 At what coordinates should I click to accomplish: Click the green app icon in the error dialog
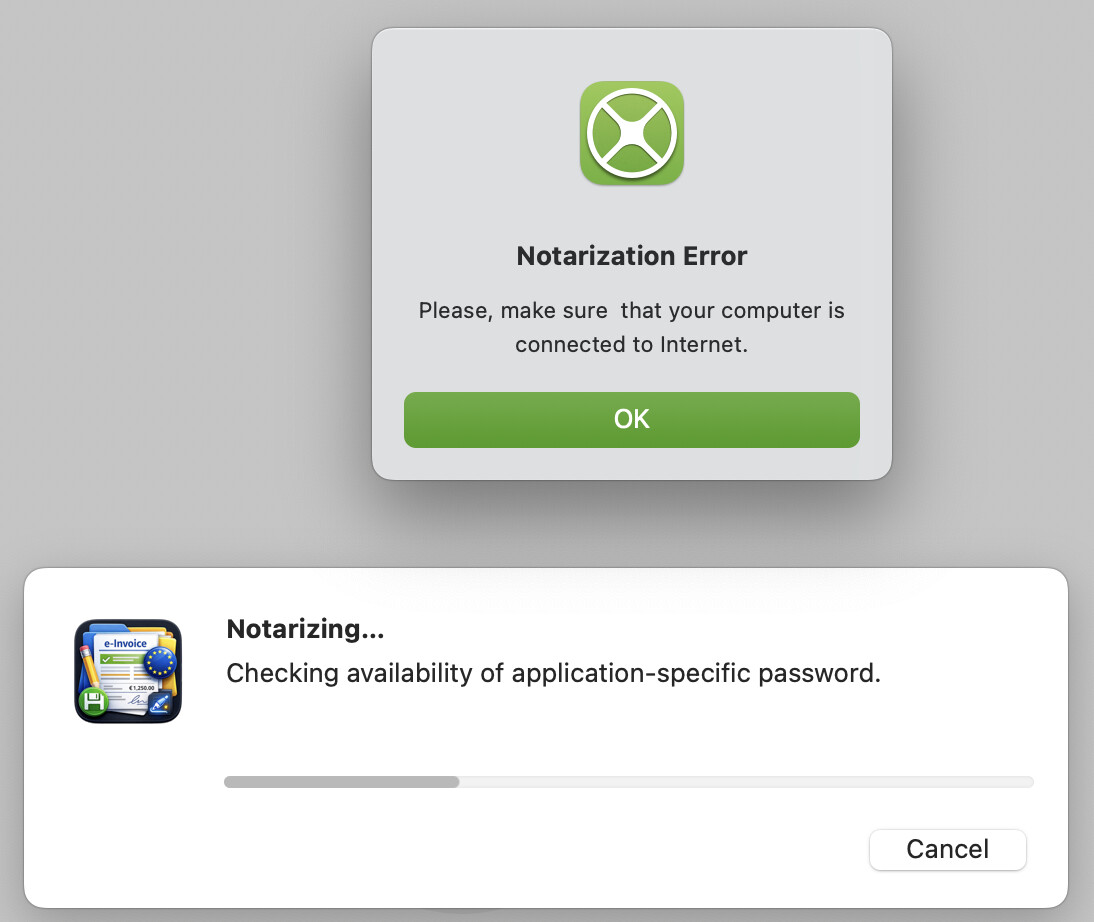pos(632,133)
